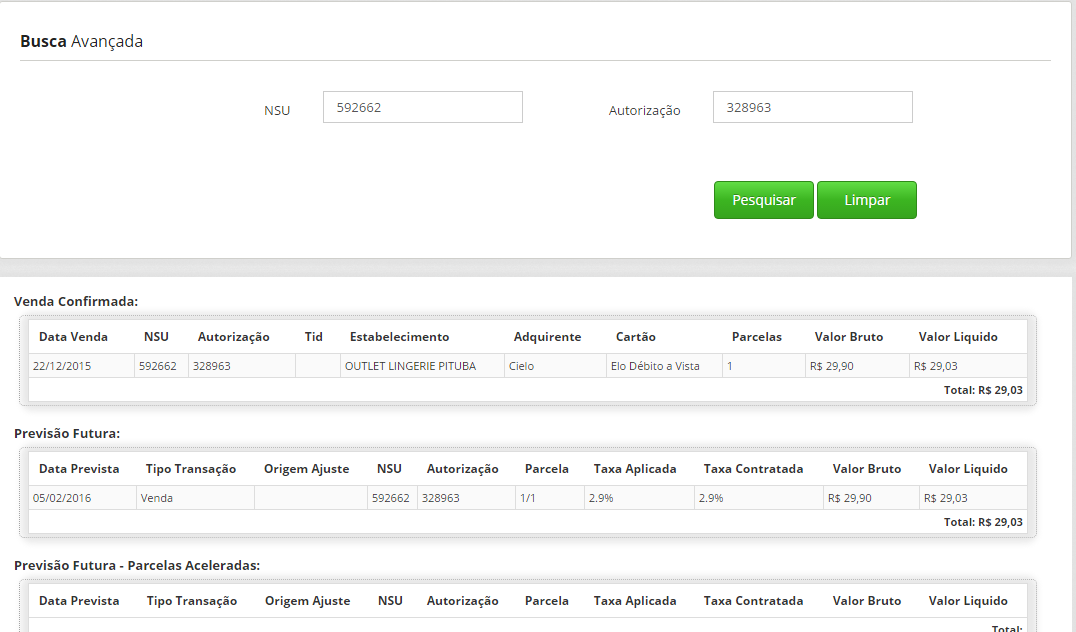Click Parcela header in Parcelas Aceleradas table

(547, 600)
